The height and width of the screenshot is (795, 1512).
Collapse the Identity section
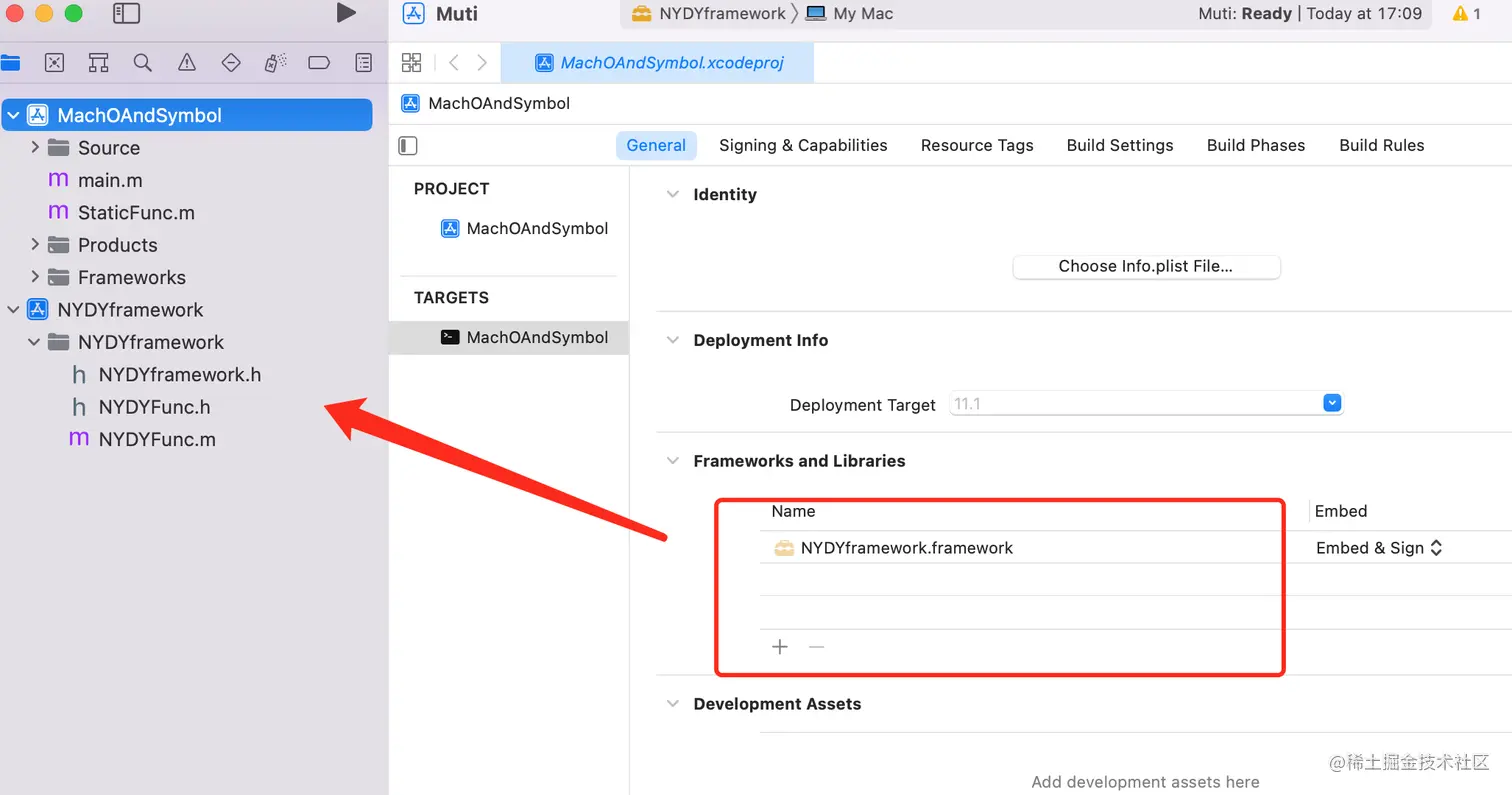click(x=673, y=195)
